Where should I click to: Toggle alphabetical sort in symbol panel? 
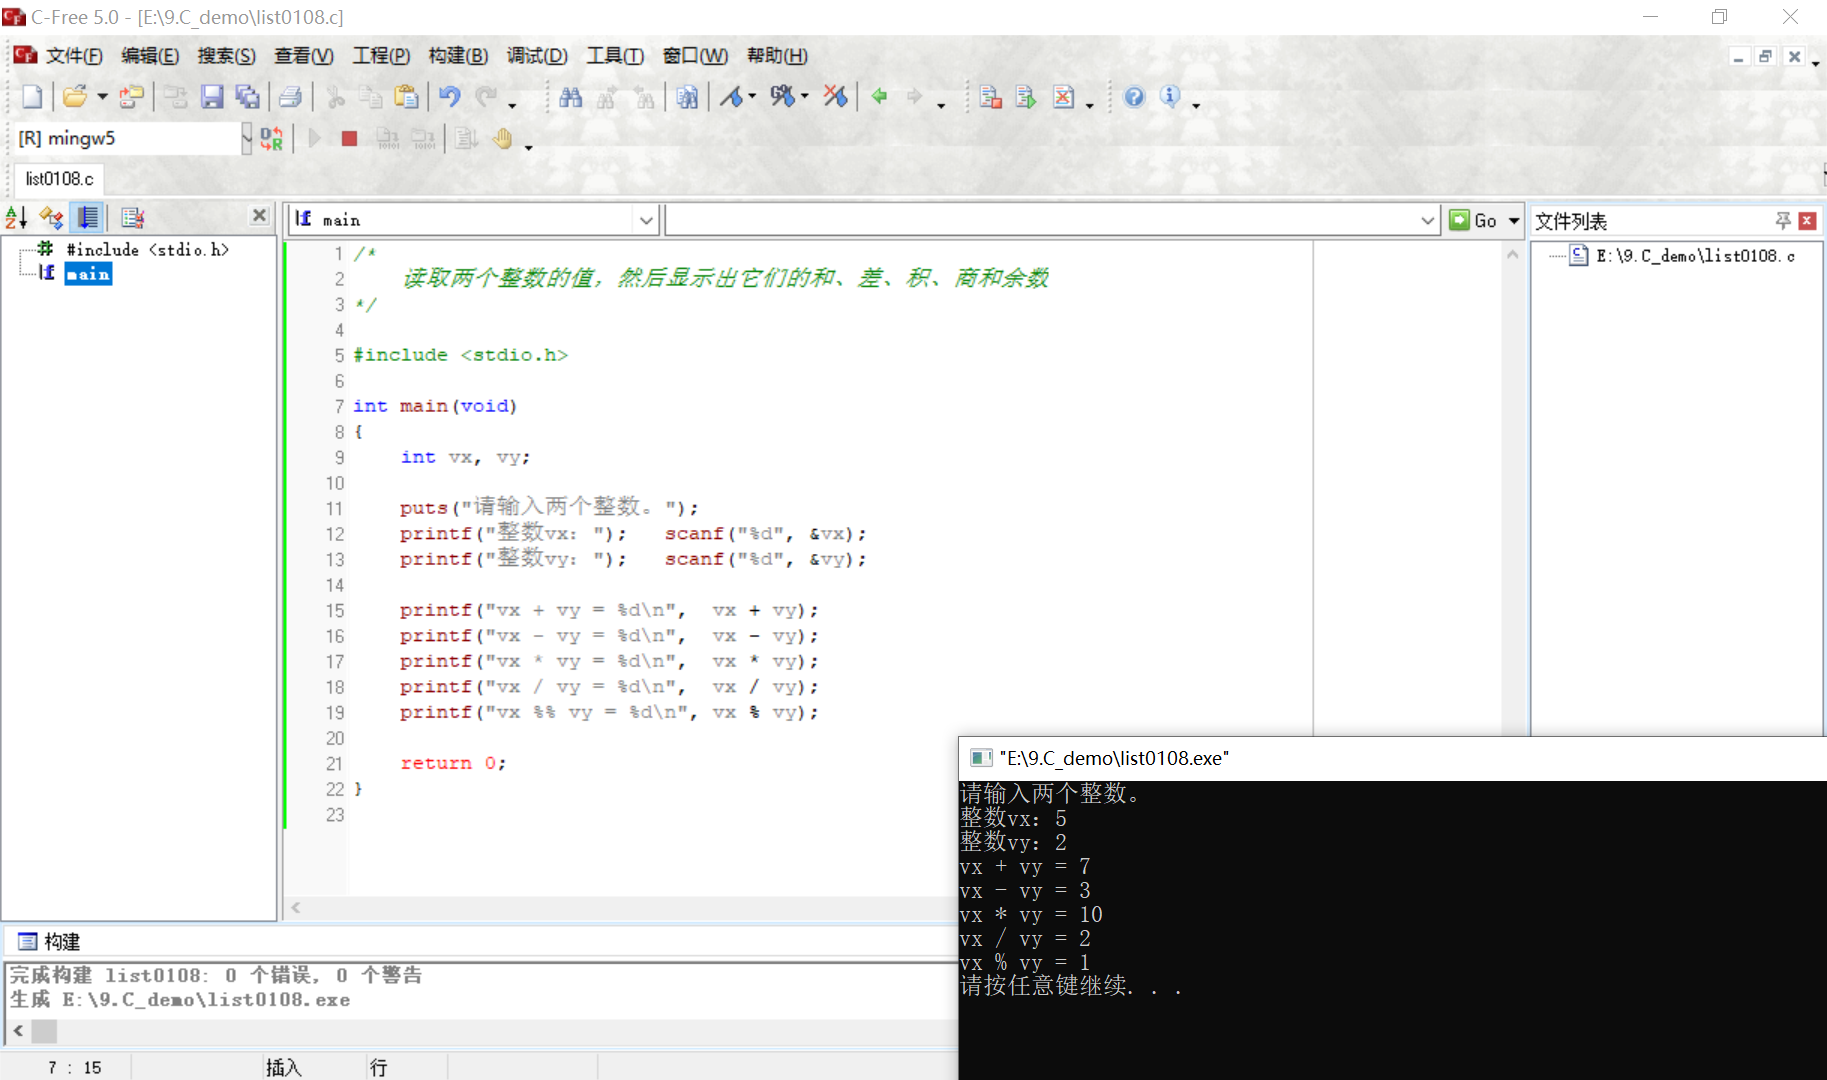tap(16, 217)
